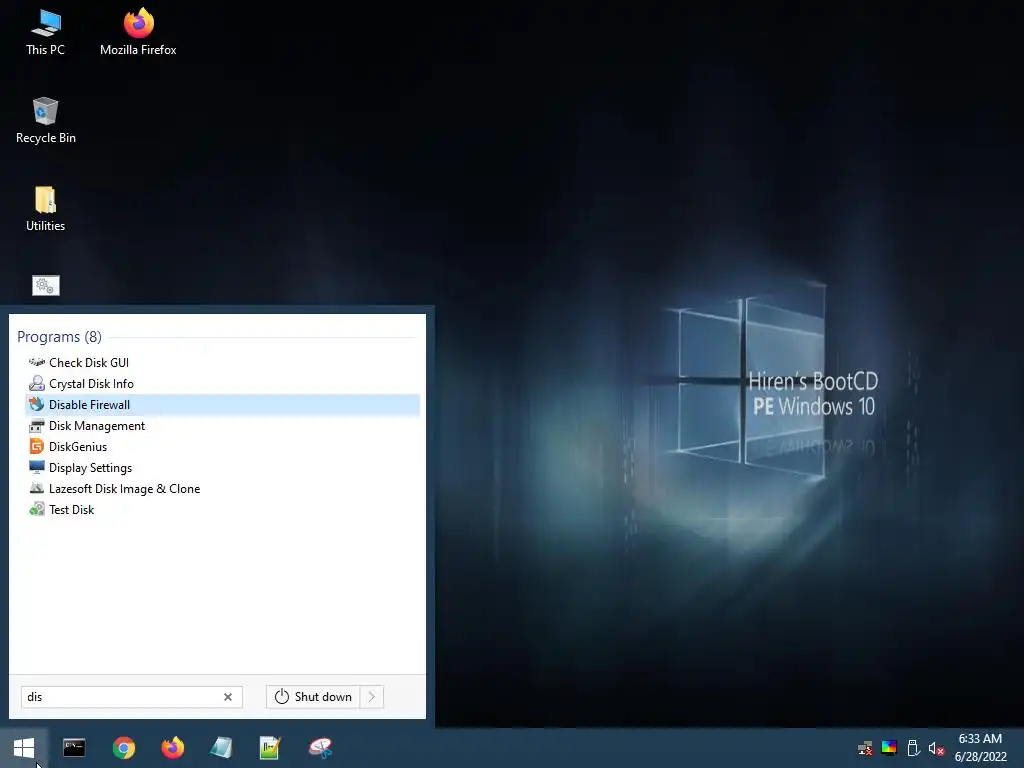Open the blue notebook taskbar icon

(221, 748)
